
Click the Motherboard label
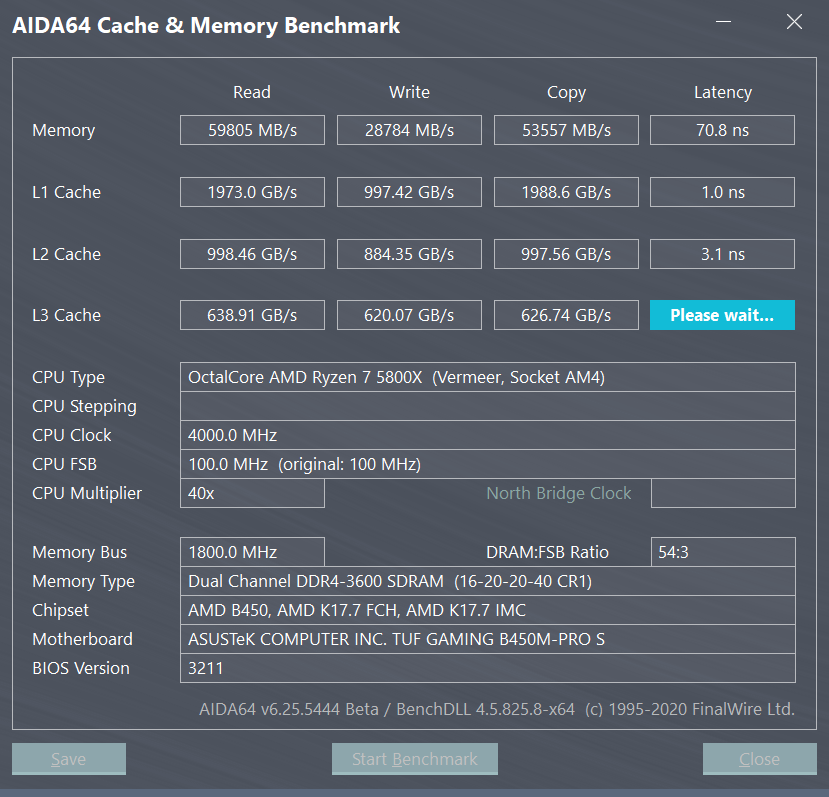pos(82,639)
